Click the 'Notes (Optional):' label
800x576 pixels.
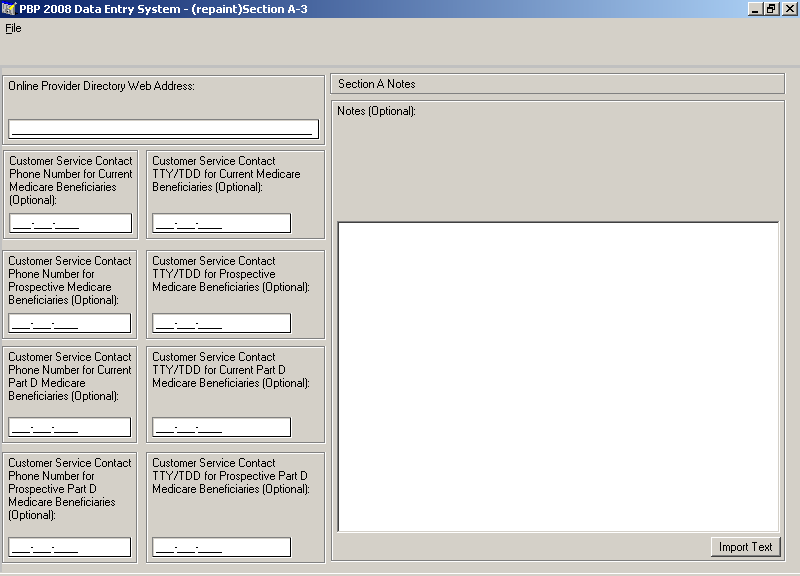click(x=377, y=111)
